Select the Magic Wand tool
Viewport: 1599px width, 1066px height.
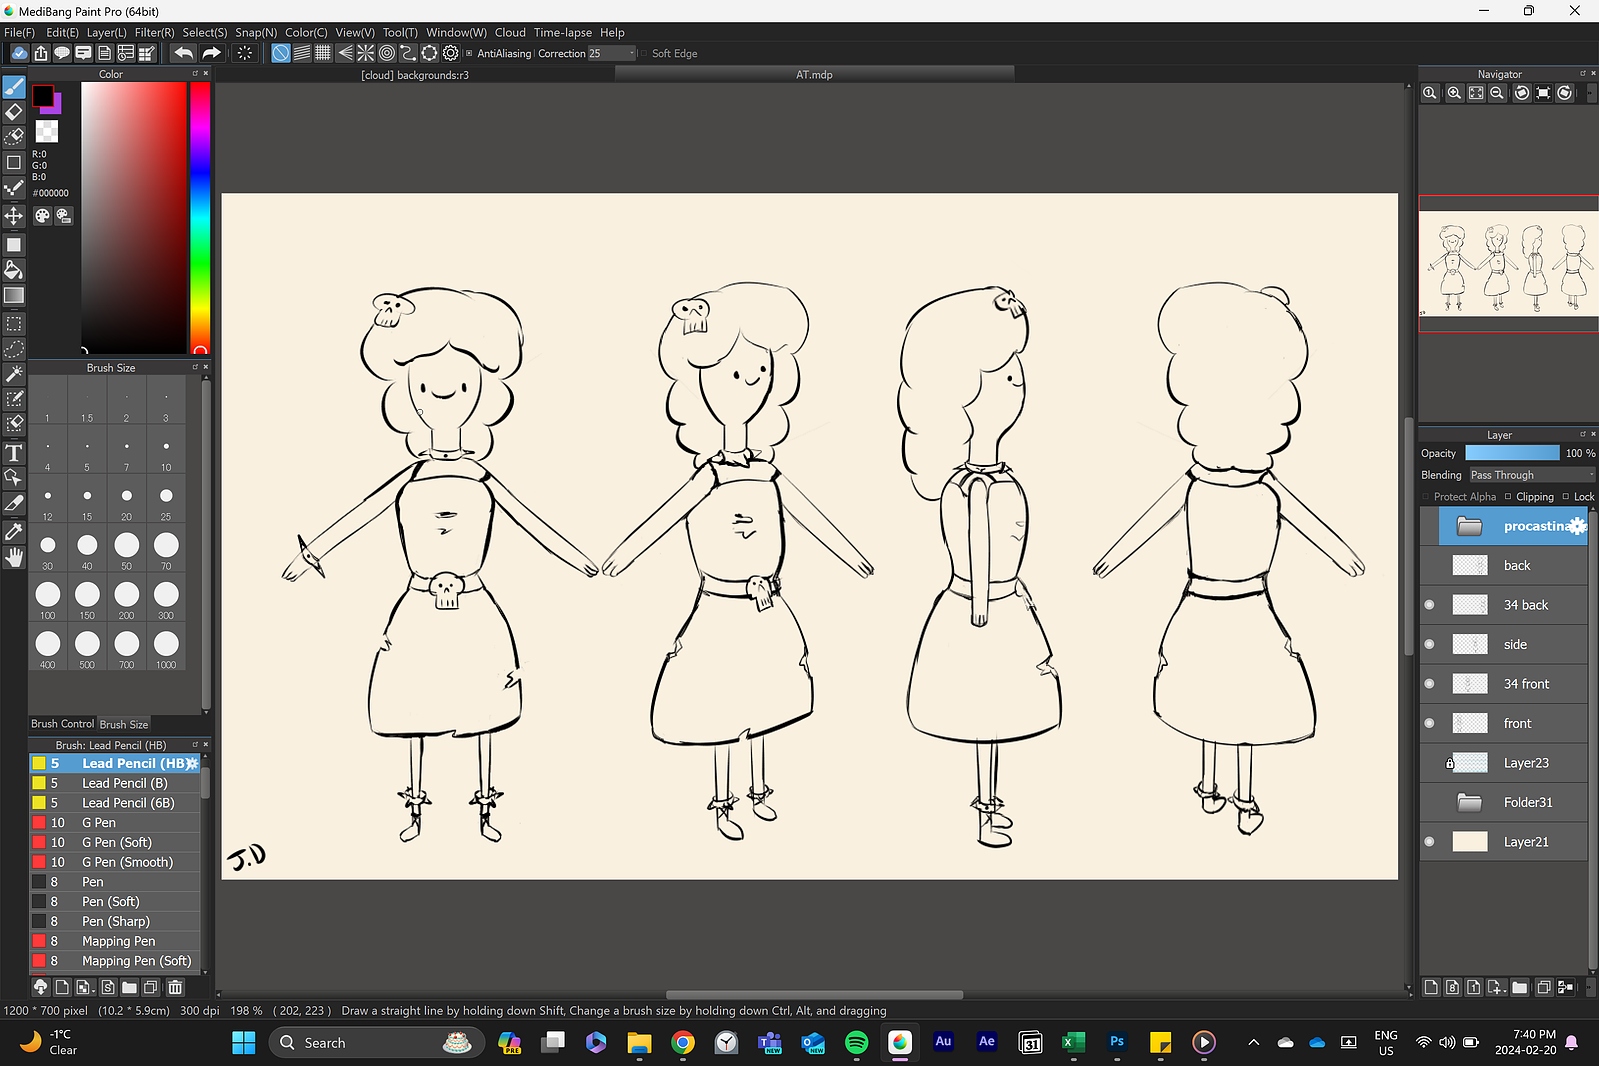[x=14, y=374]
